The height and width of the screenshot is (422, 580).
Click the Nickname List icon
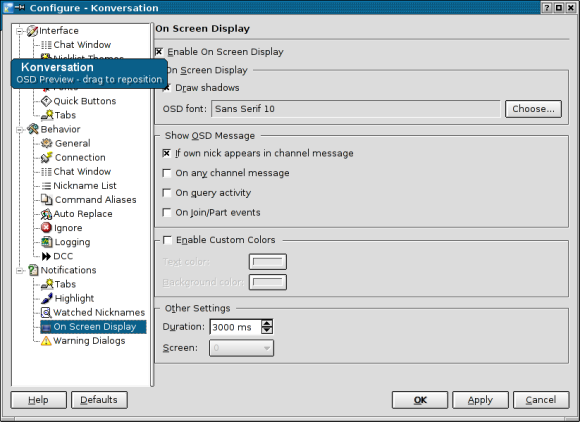coord(46,186)
